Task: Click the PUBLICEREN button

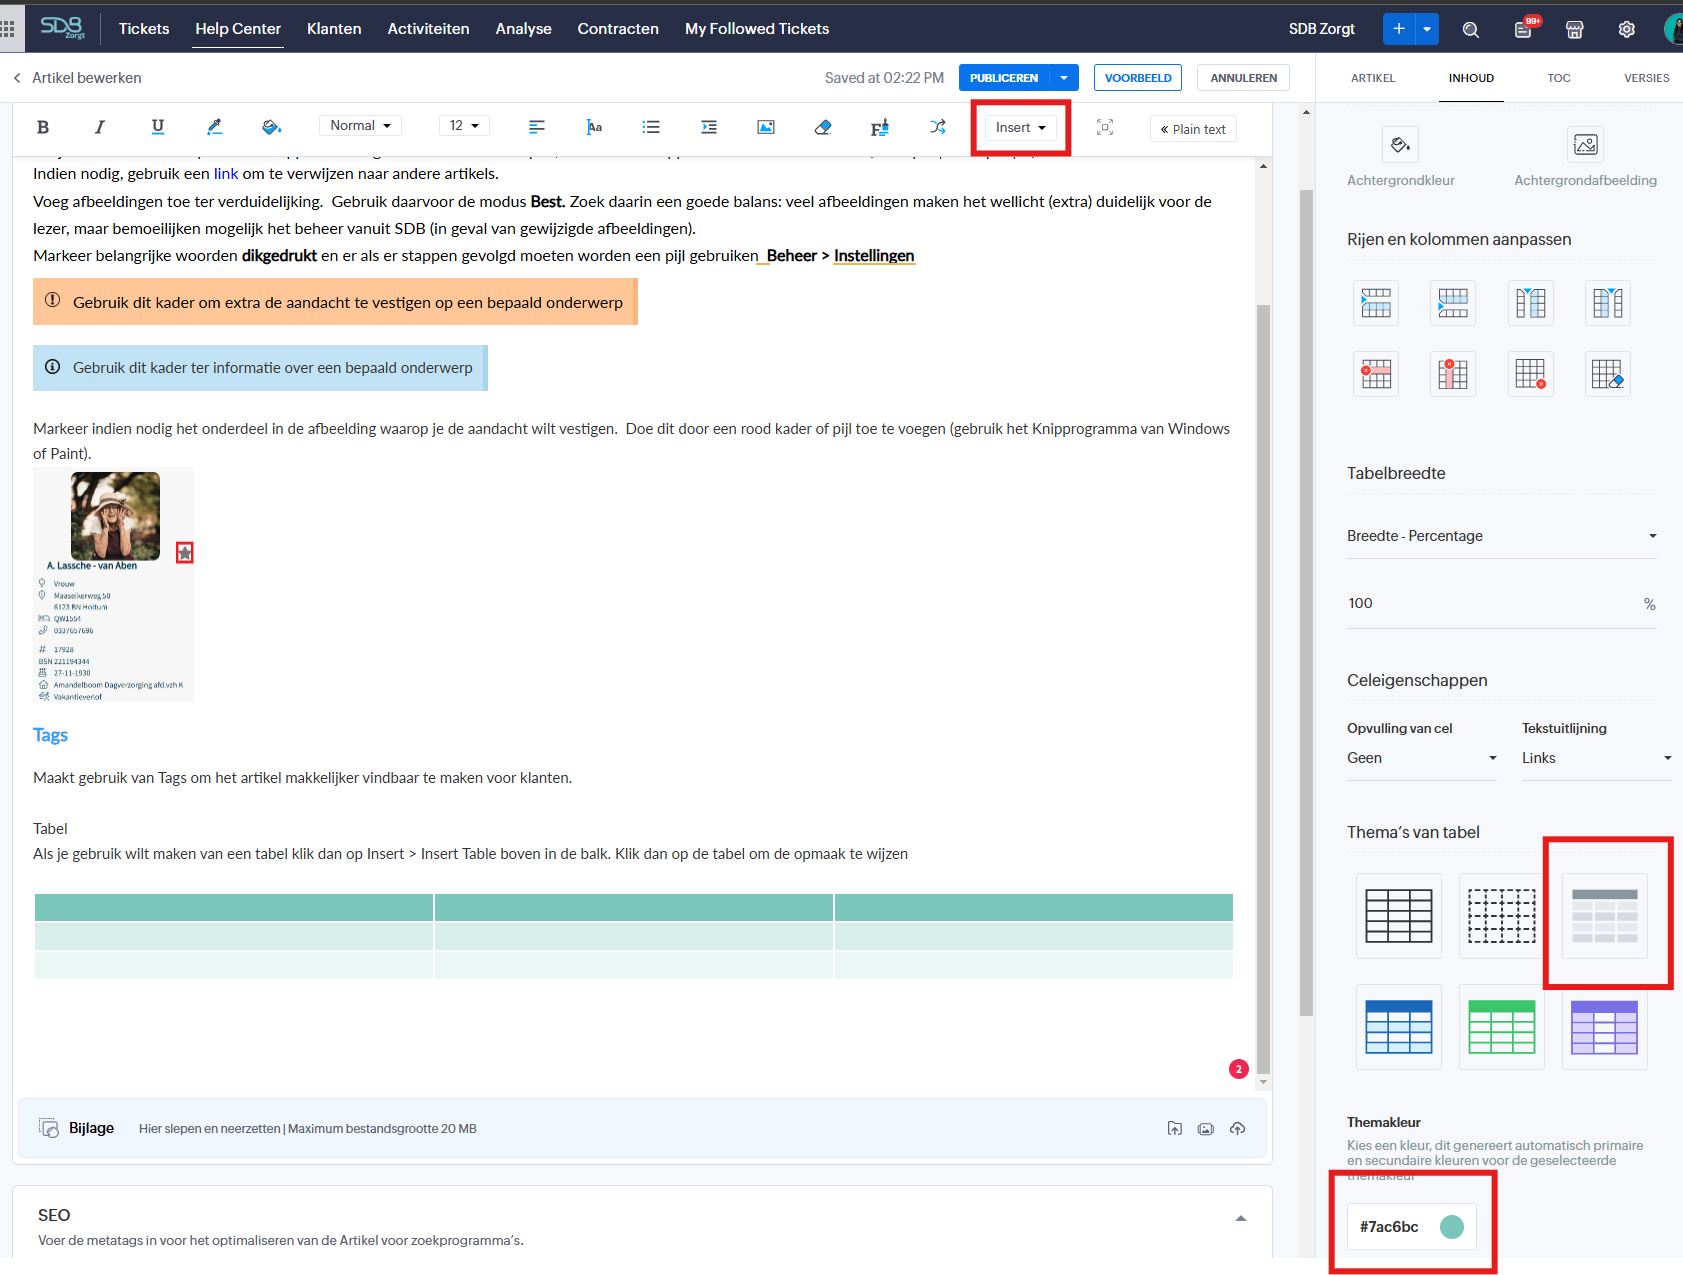Action: 1004,78
